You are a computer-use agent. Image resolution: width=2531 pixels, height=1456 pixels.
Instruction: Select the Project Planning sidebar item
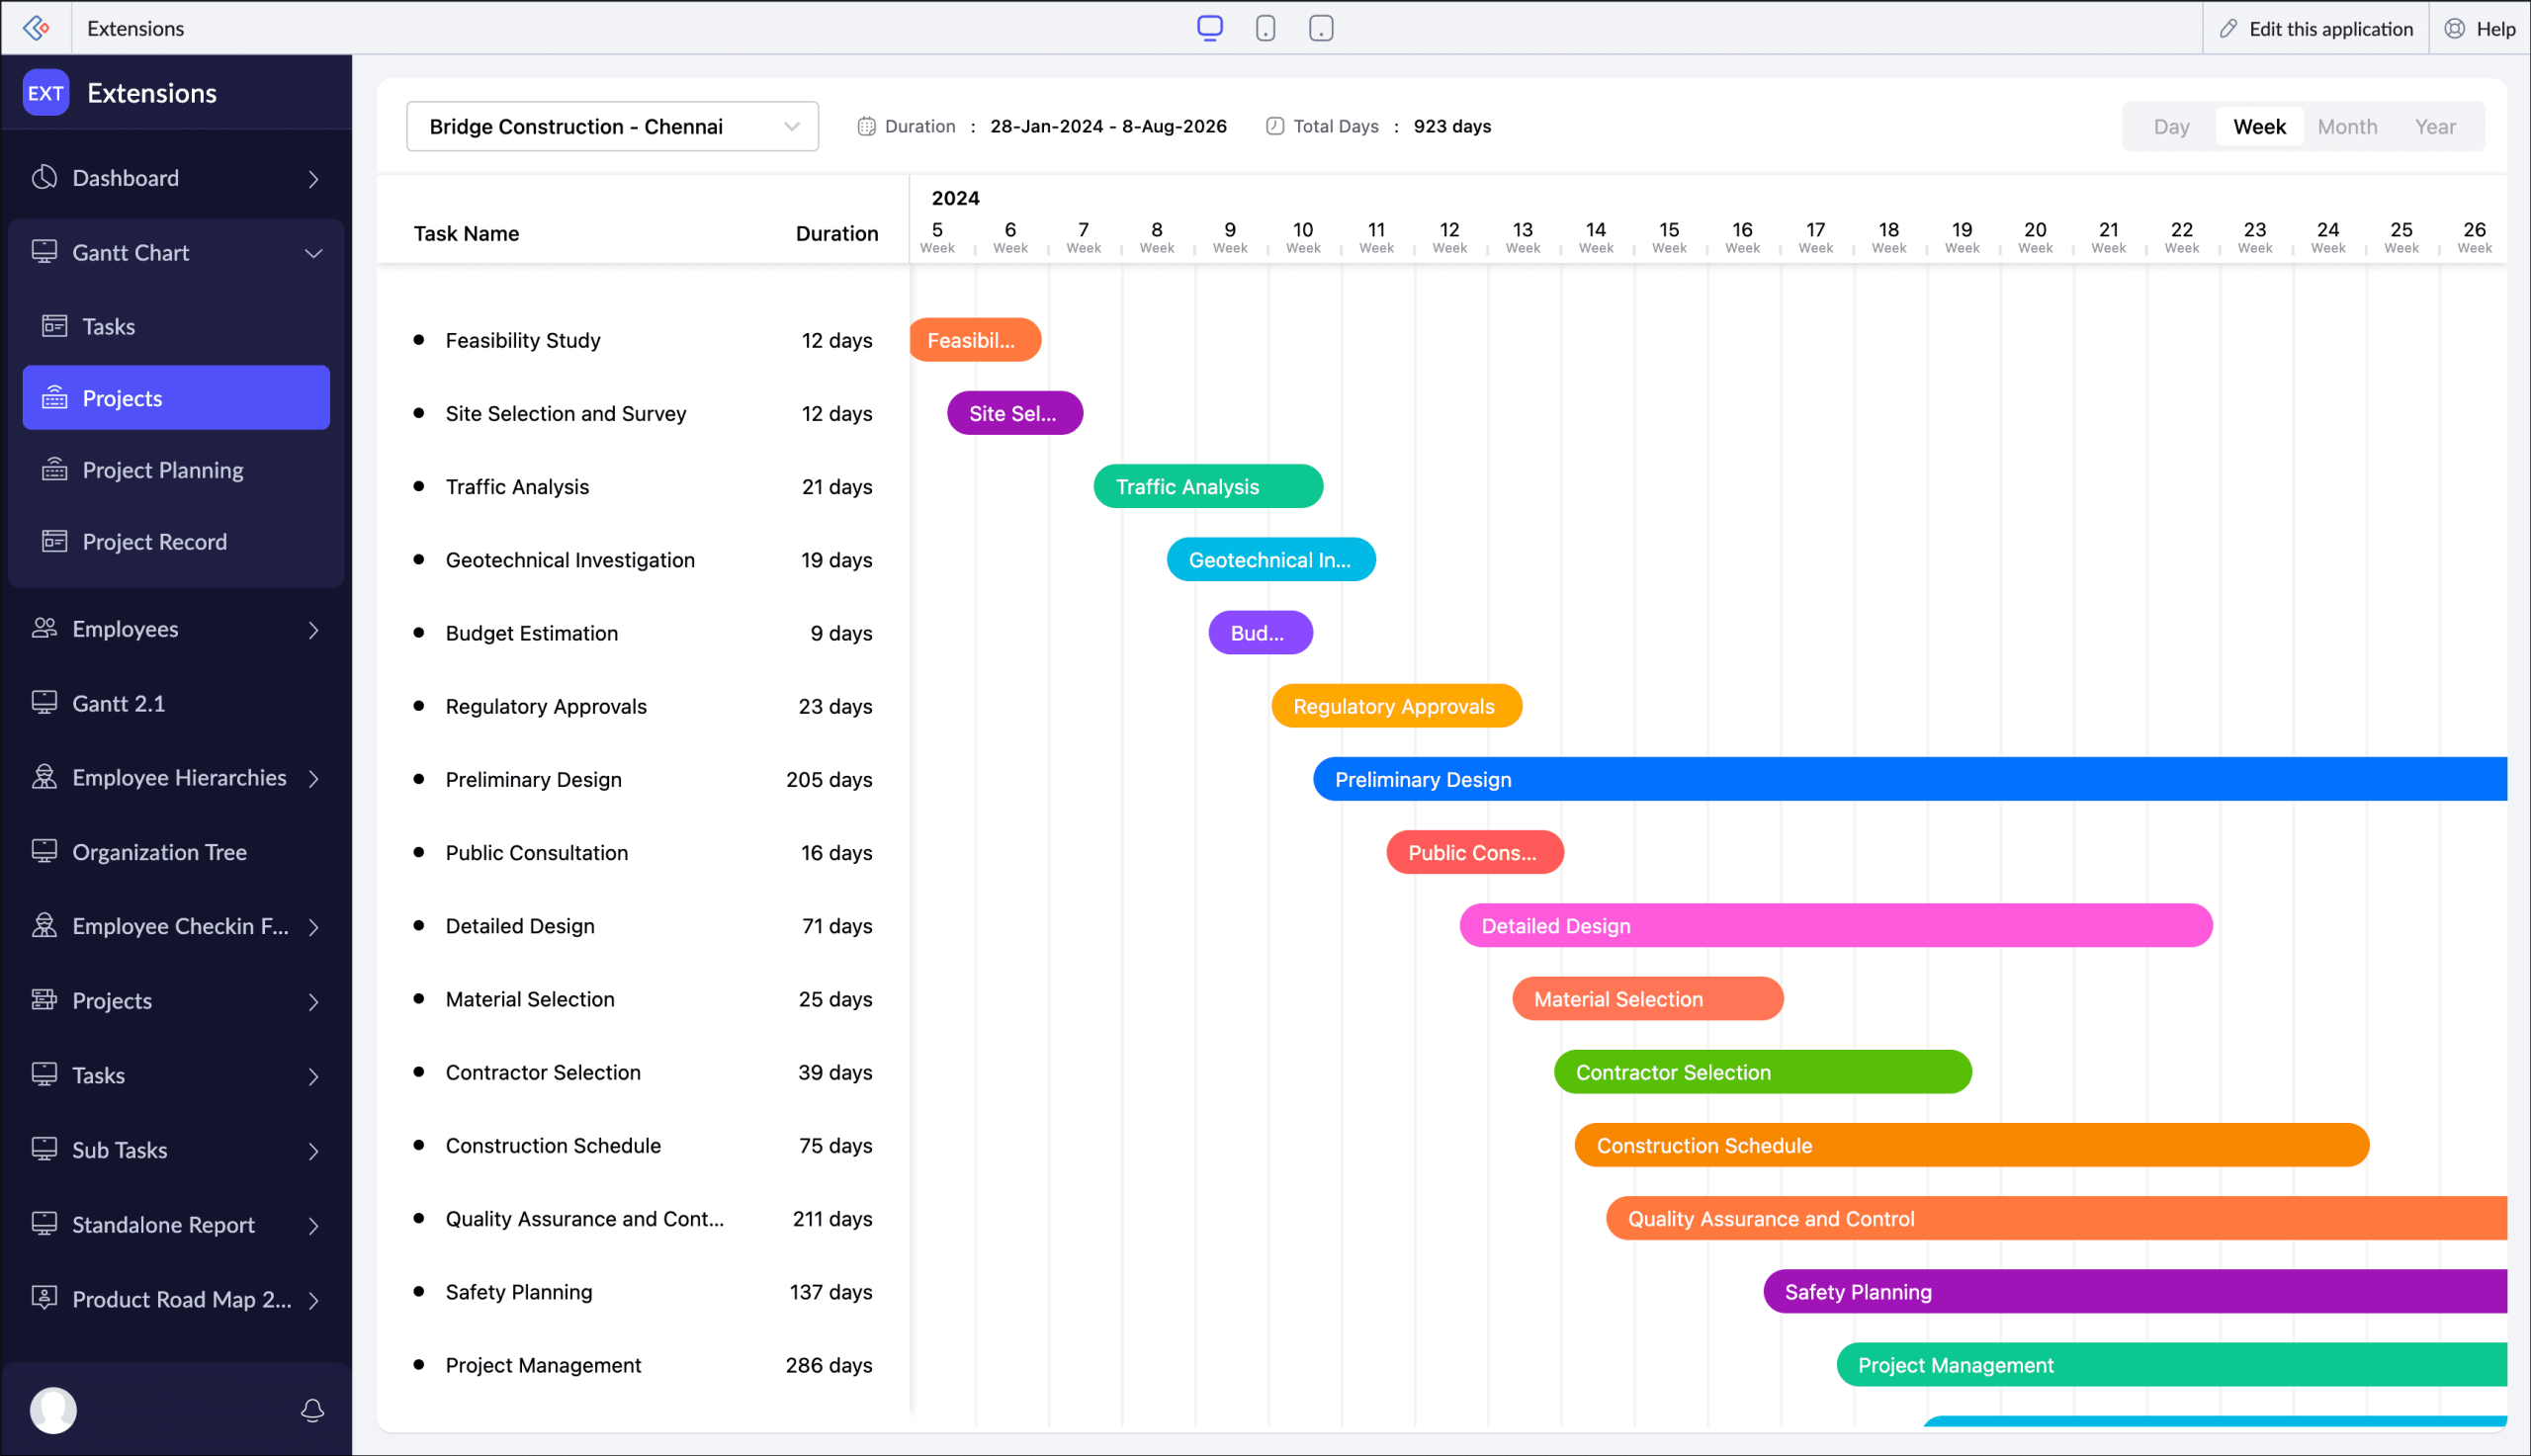162,470
